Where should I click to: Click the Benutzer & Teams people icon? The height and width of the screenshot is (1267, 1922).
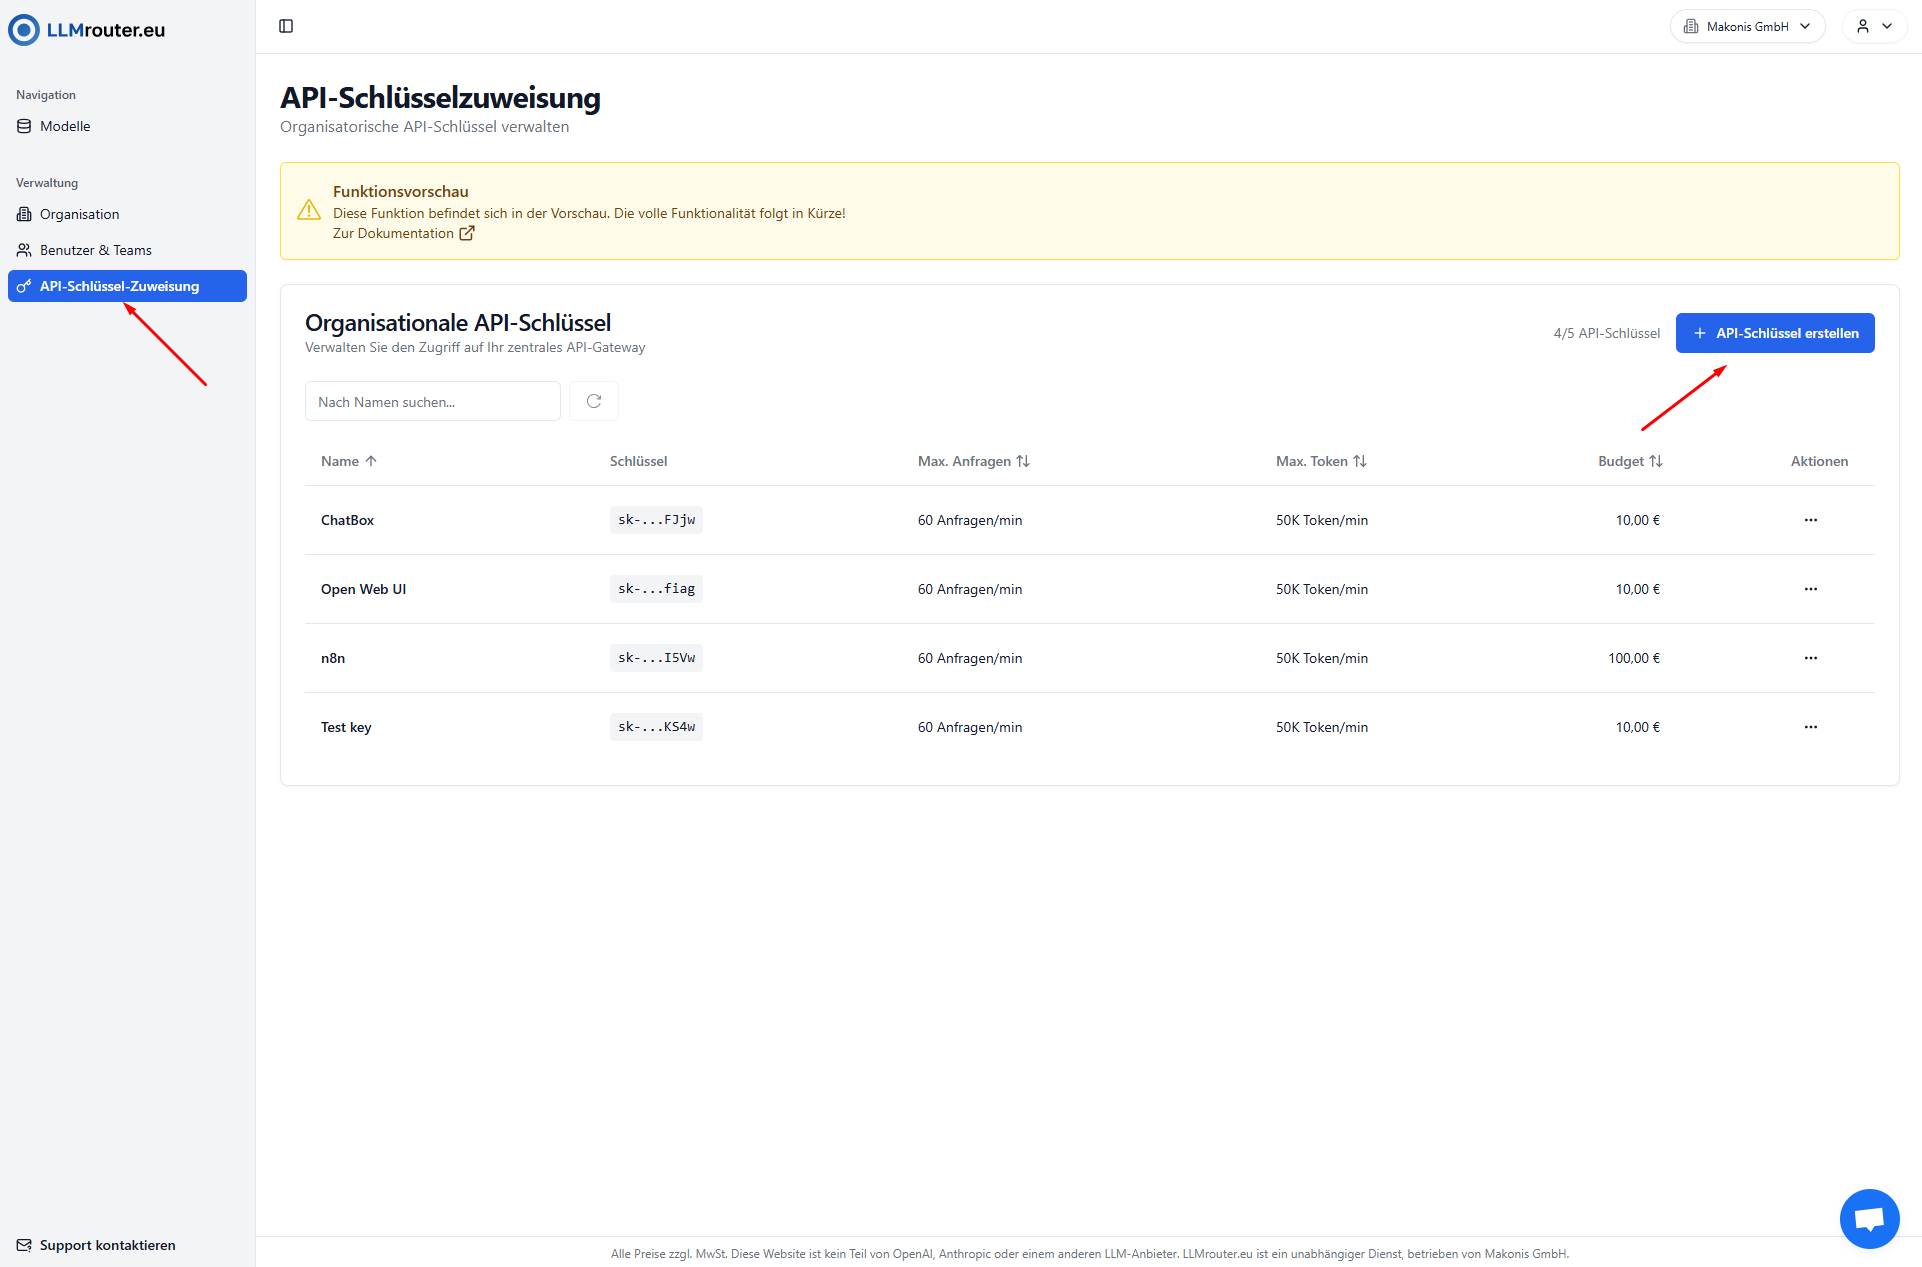[x=24, y=249]
